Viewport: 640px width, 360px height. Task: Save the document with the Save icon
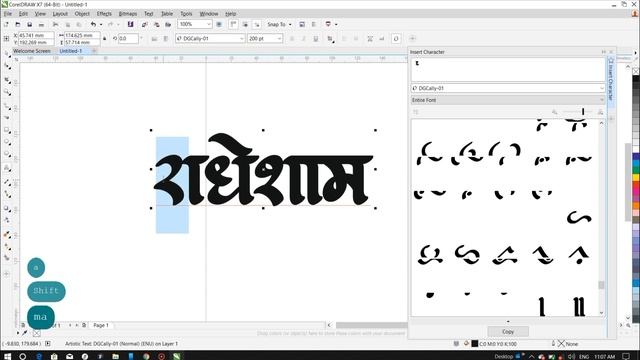pyautogui.click(x=29, y=24)
